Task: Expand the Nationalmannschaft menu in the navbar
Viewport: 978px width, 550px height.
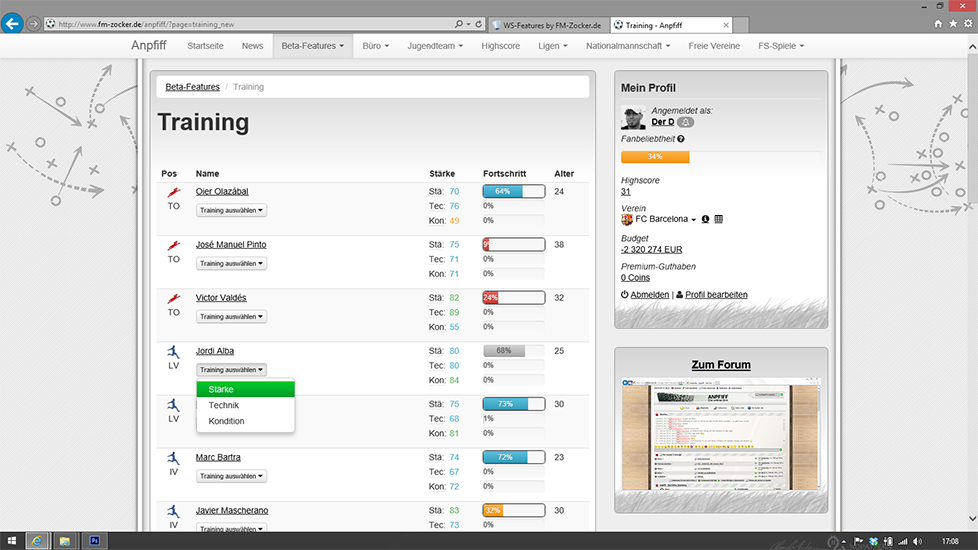Action: (630, 45)
